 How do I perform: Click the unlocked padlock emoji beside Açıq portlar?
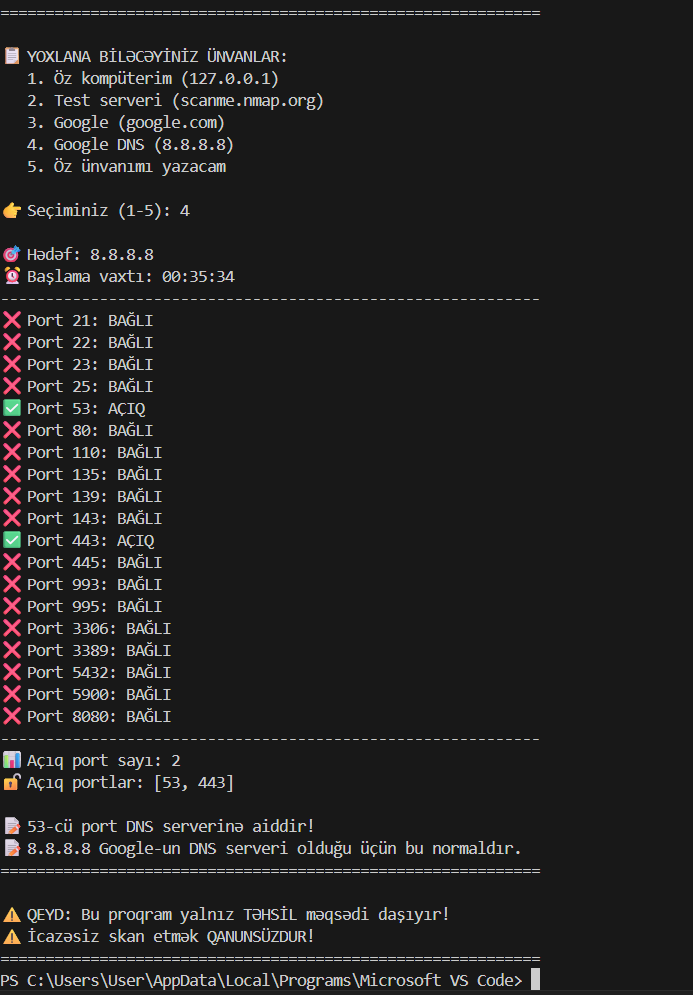pos(12,782)
